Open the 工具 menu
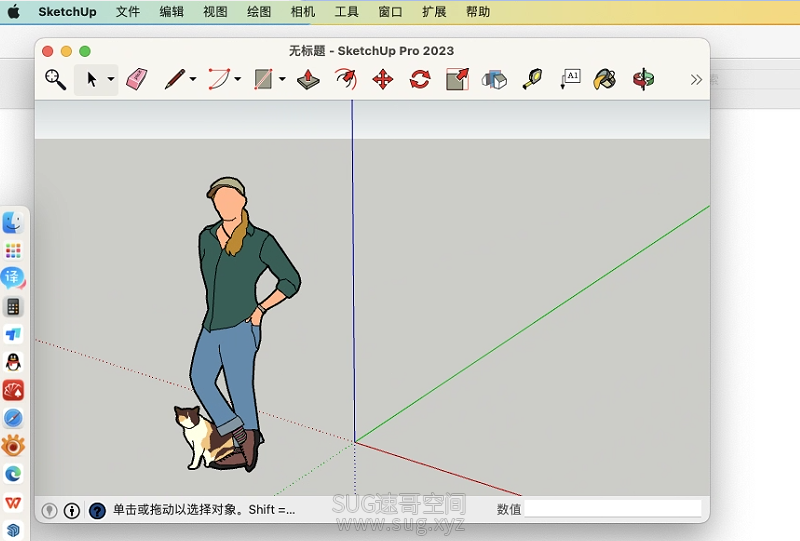 click(x=347, y=12)
